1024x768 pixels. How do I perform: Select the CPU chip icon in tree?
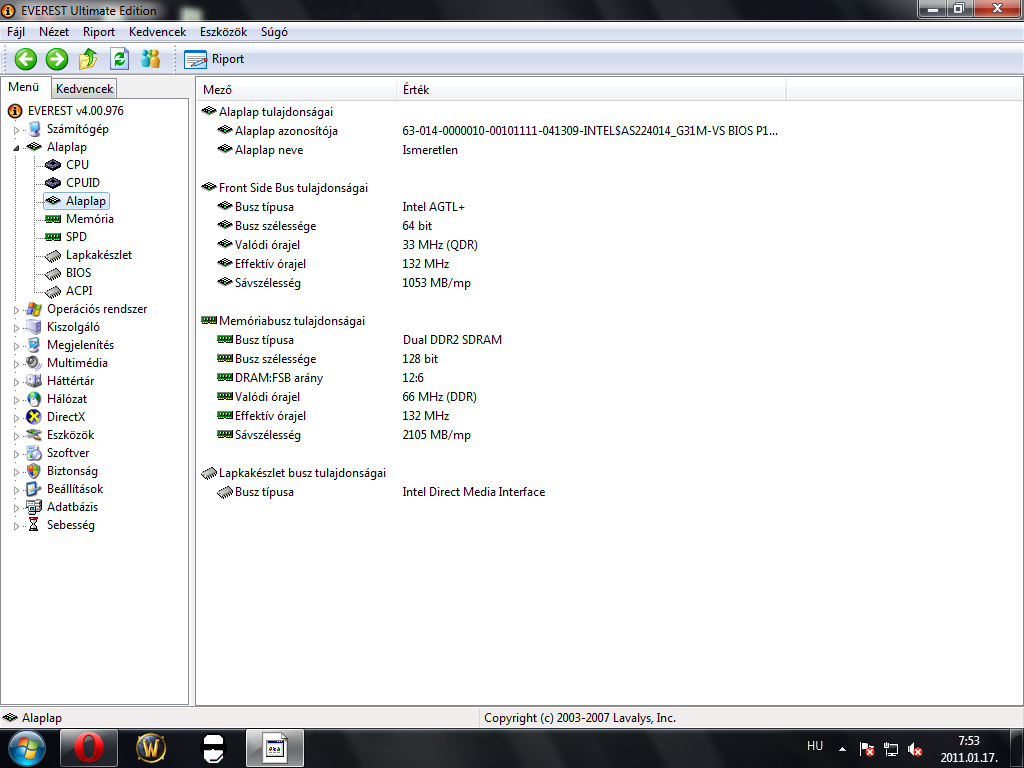[x=53, y=165]
